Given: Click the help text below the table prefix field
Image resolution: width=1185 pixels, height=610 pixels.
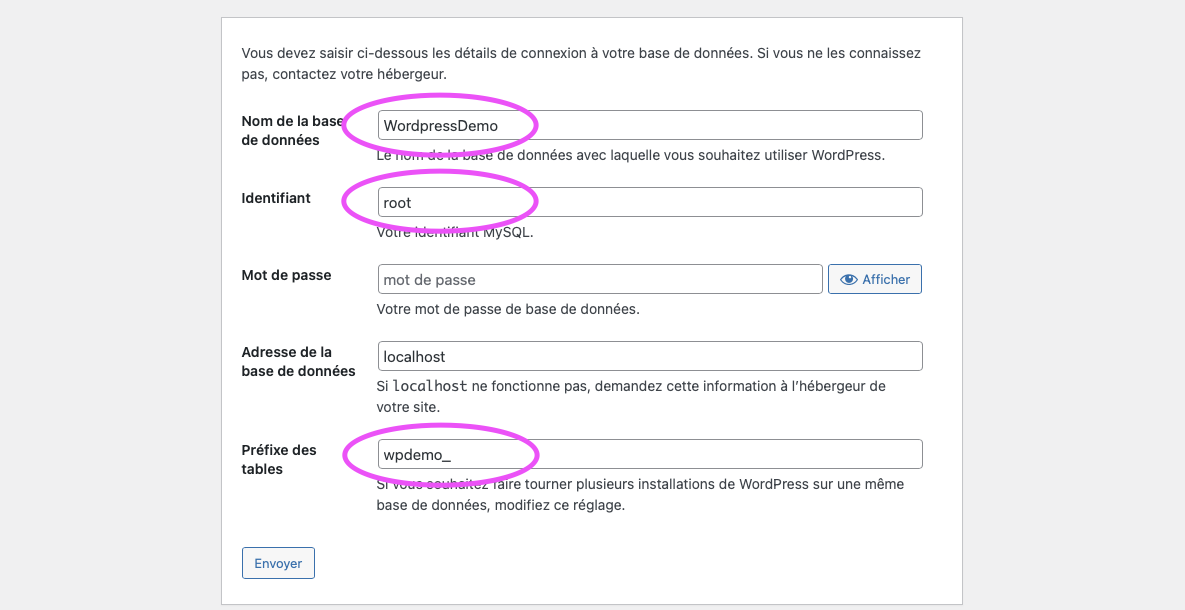Looking at the screenshot, I should pos(640,495).
